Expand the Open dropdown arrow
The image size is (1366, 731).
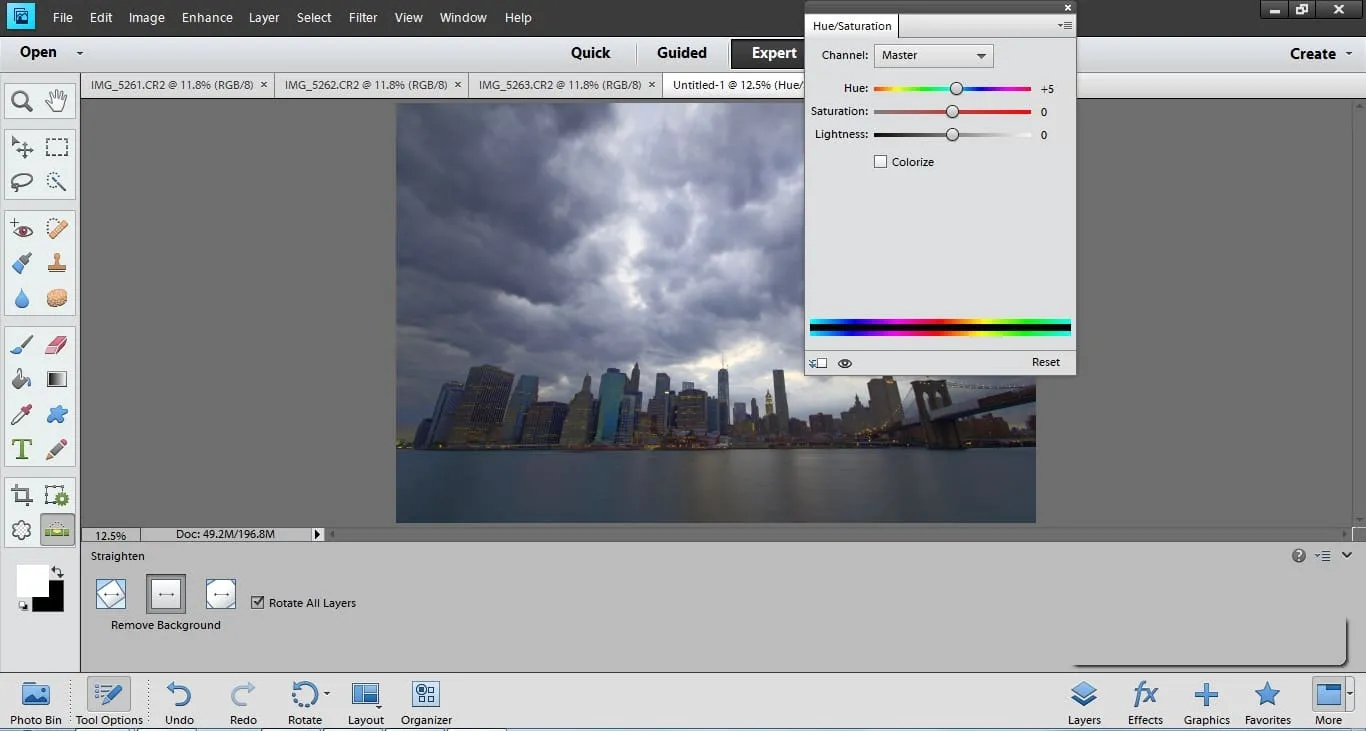80,54
